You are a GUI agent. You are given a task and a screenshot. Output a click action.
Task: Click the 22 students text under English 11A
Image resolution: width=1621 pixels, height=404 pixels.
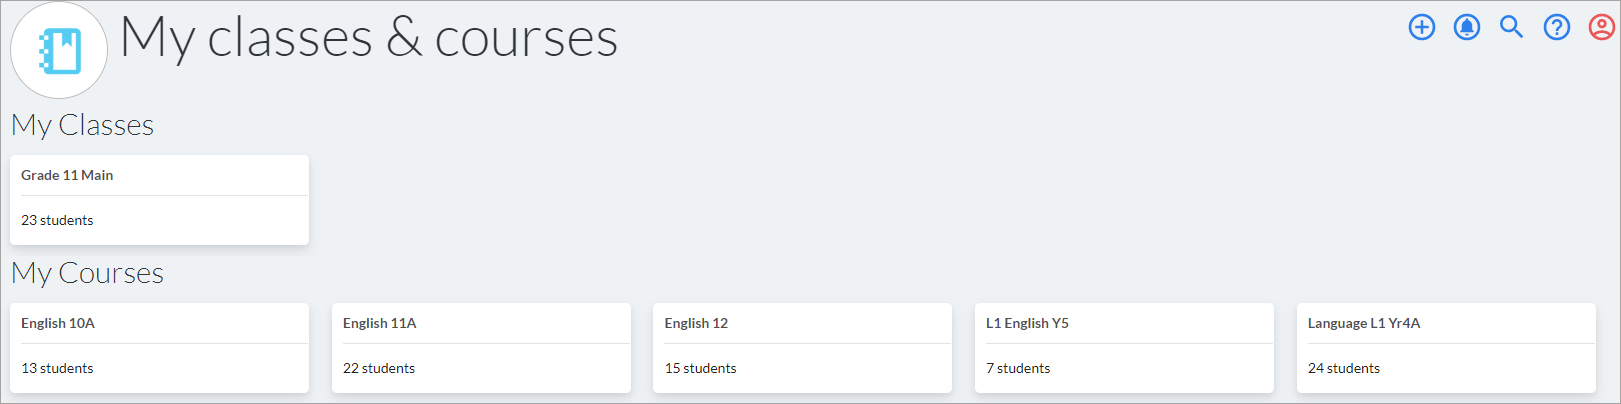tap(378, 368)
